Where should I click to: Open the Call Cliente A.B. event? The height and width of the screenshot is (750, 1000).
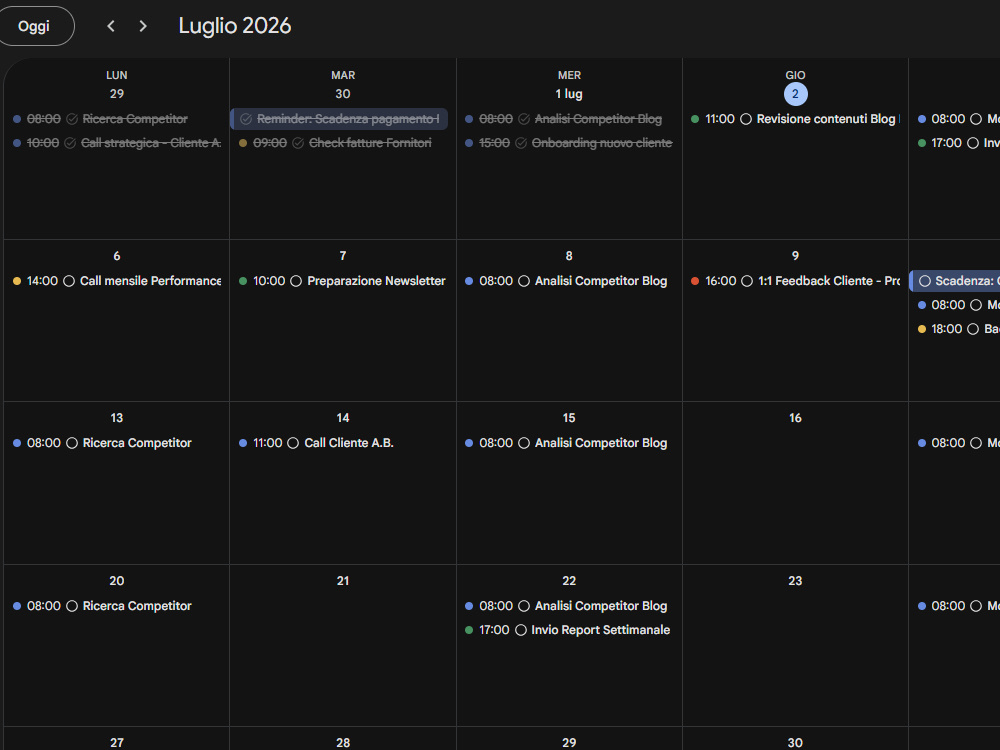pyautogui.click(x=343, y=443)
